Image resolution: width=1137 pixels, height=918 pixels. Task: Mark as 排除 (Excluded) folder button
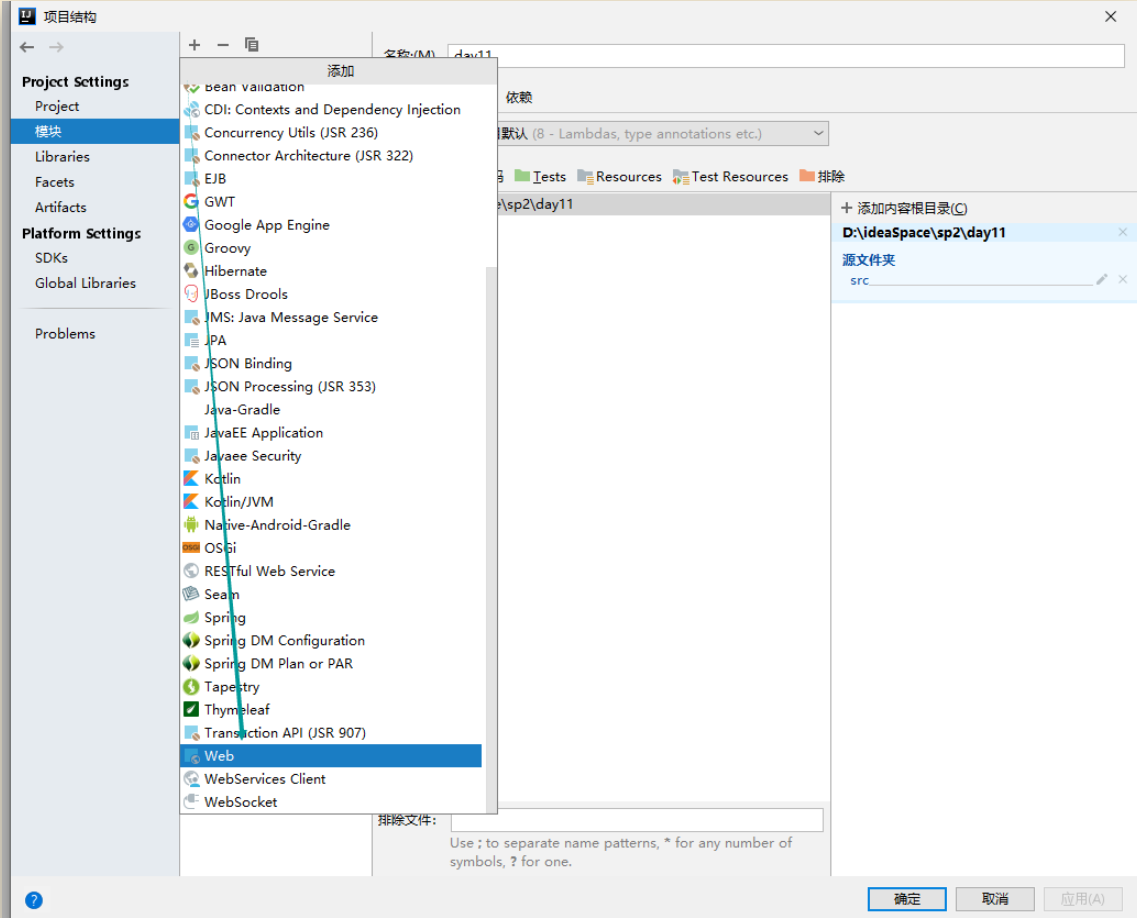pyautogui.click(x=822, y=176)
